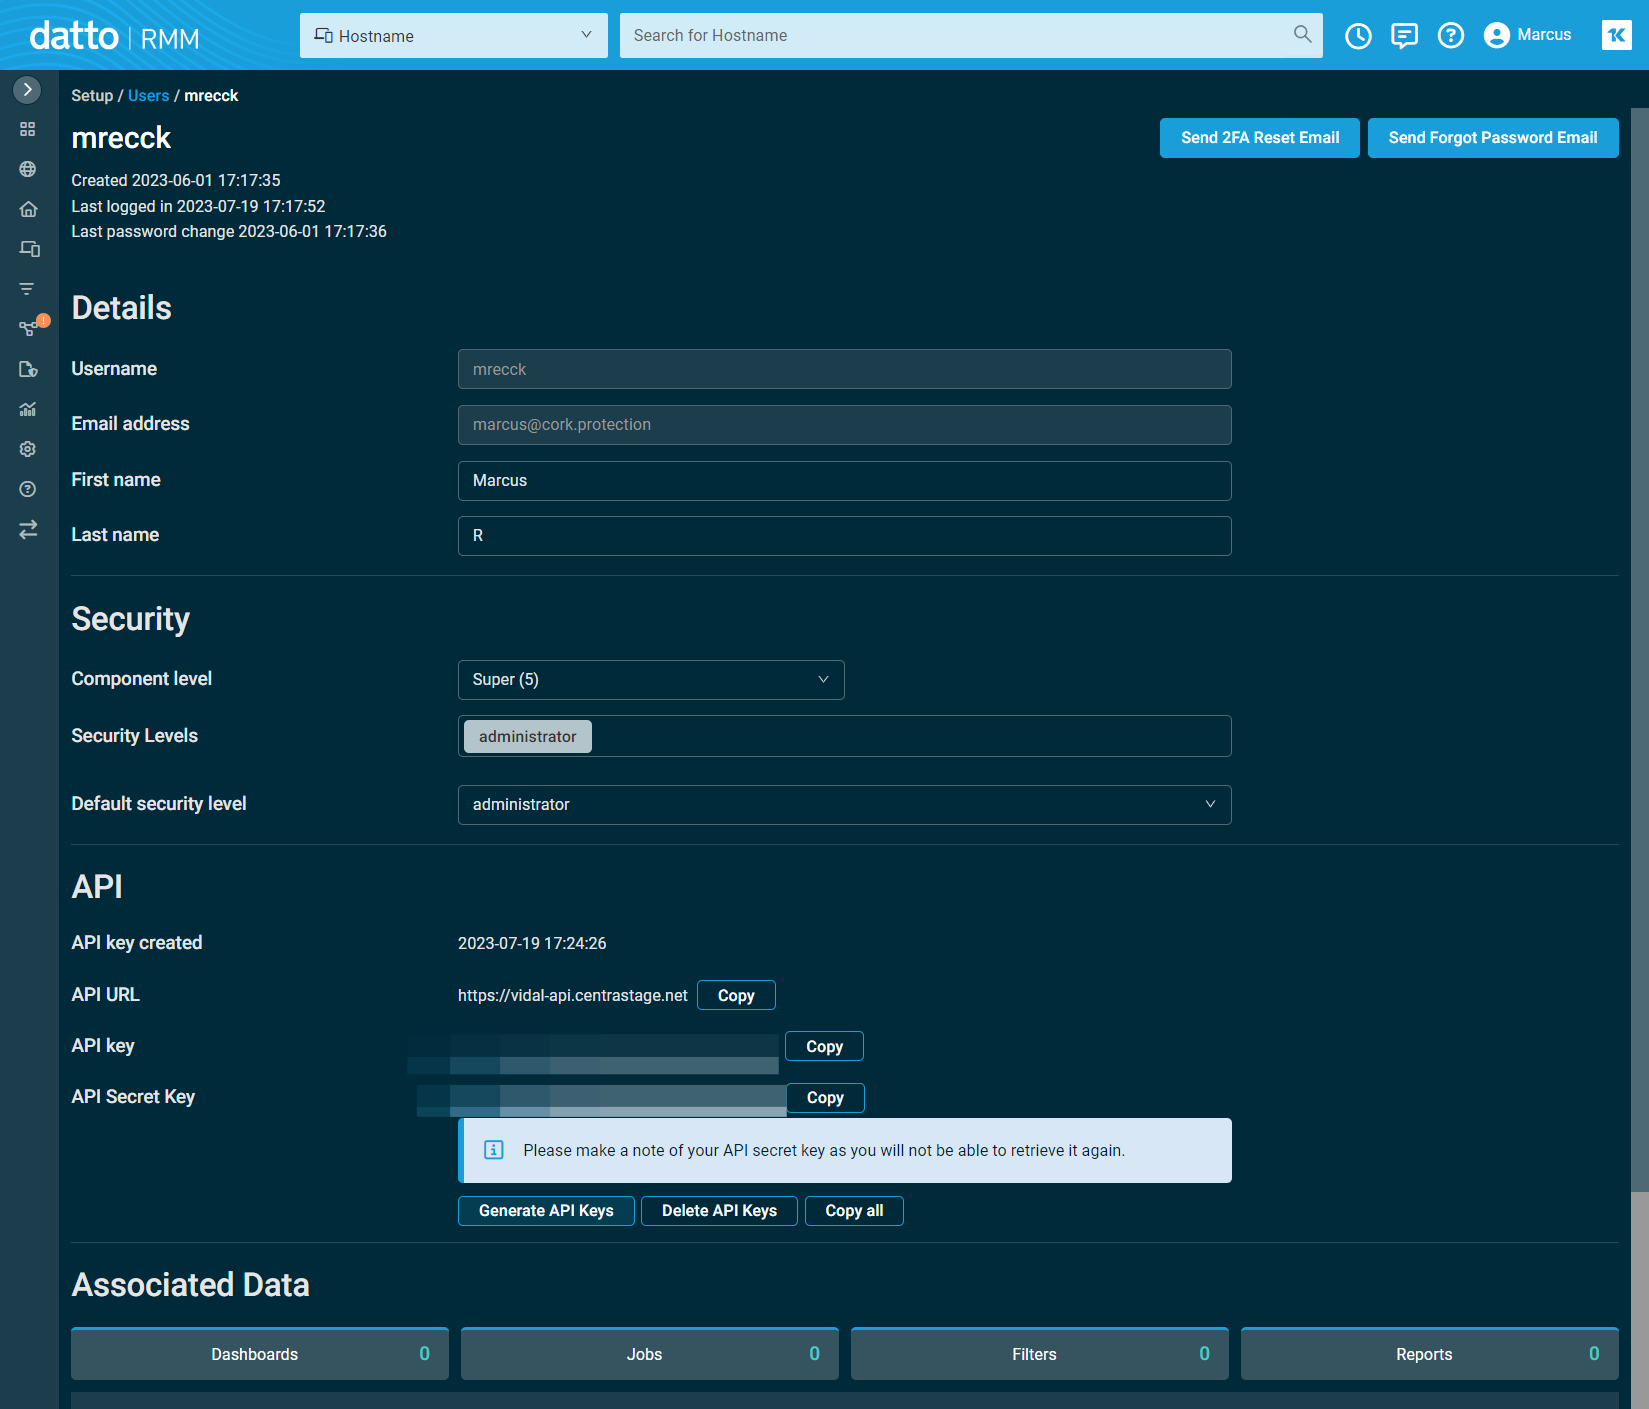Open the Default security level dropdown
Screen dimensions: 1649x1409
click(845, 805)
